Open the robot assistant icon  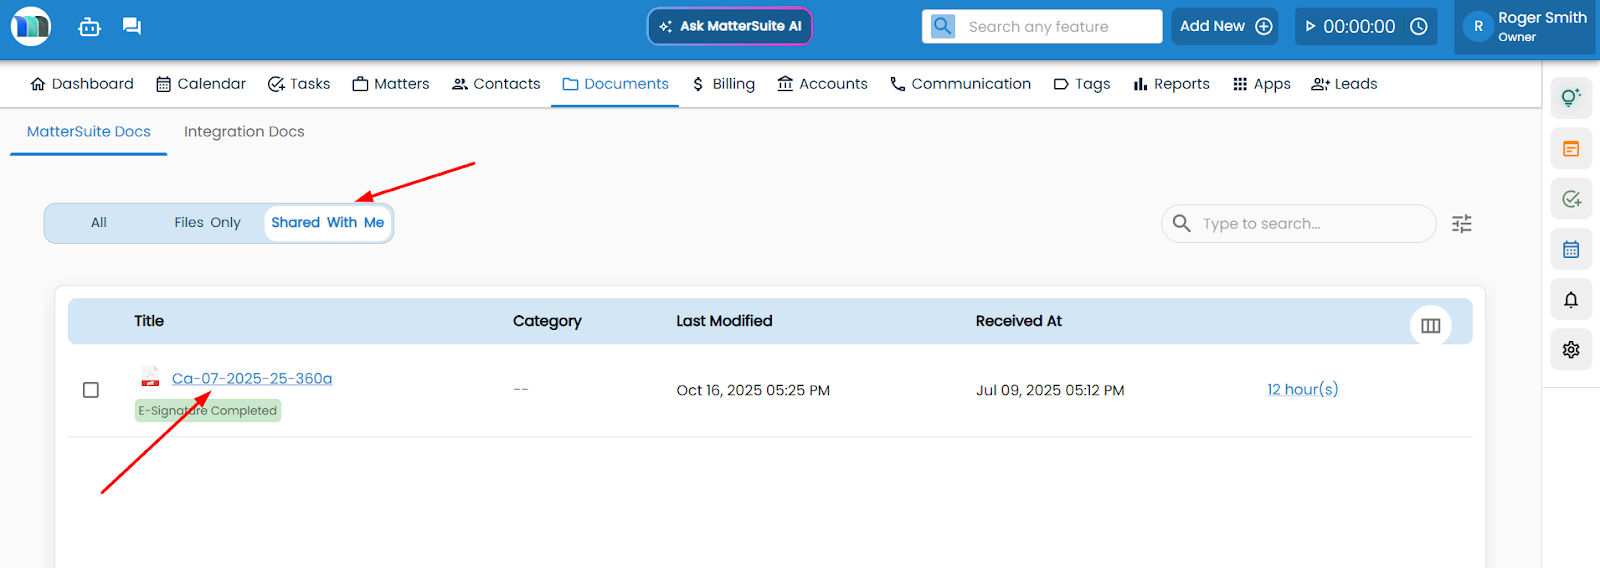pos(90,27)
